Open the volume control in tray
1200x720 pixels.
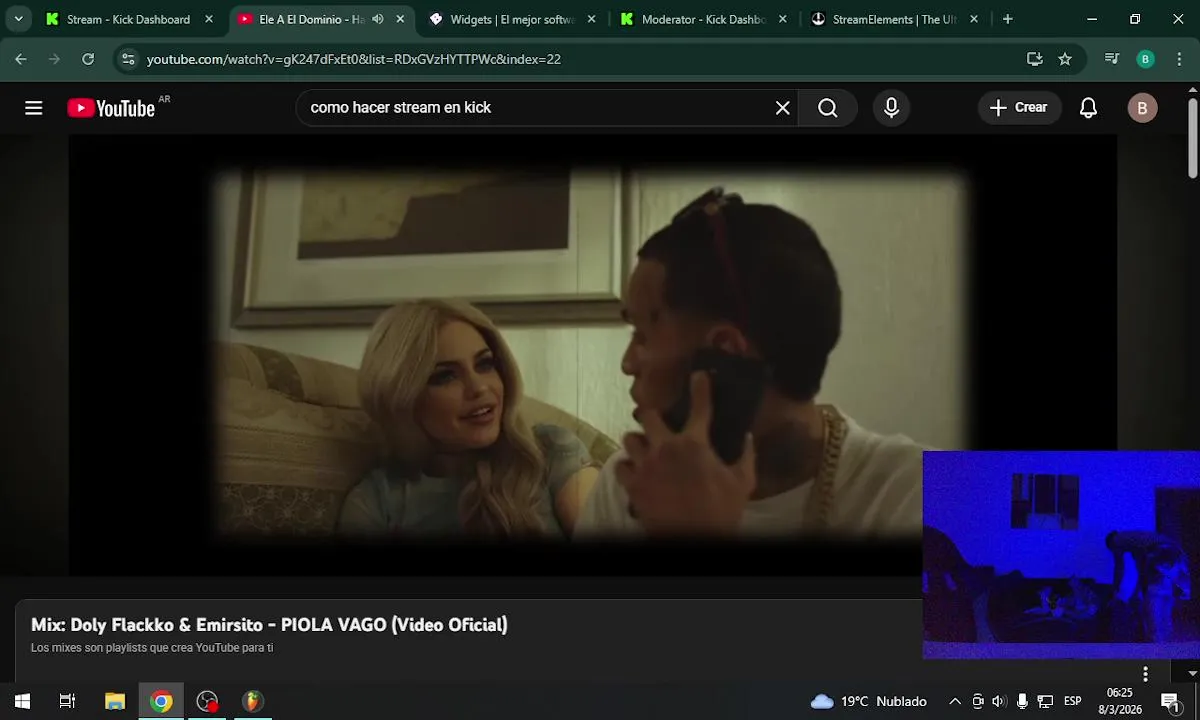pos(999,701)
